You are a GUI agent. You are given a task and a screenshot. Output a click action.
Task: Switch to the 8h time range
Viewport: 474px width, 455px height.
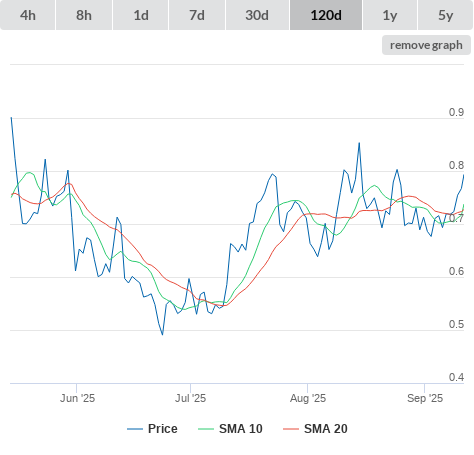point(84,15)
